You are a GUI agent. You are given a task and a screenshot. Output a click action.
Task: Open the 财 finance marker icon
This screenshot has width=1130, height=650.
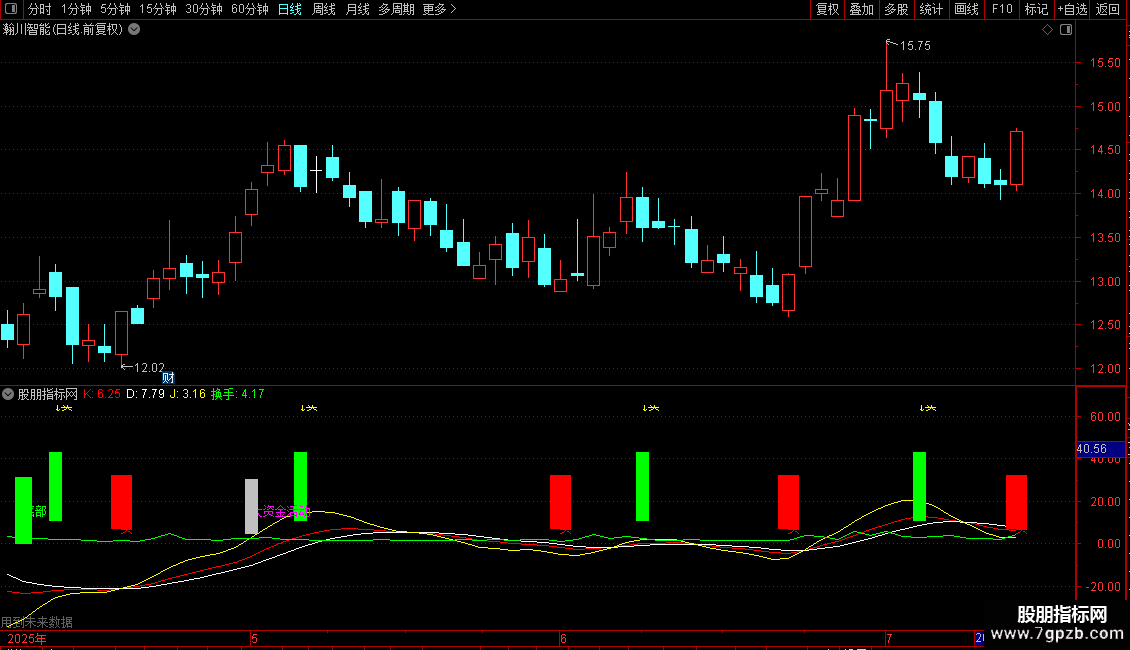click(168, 378)
